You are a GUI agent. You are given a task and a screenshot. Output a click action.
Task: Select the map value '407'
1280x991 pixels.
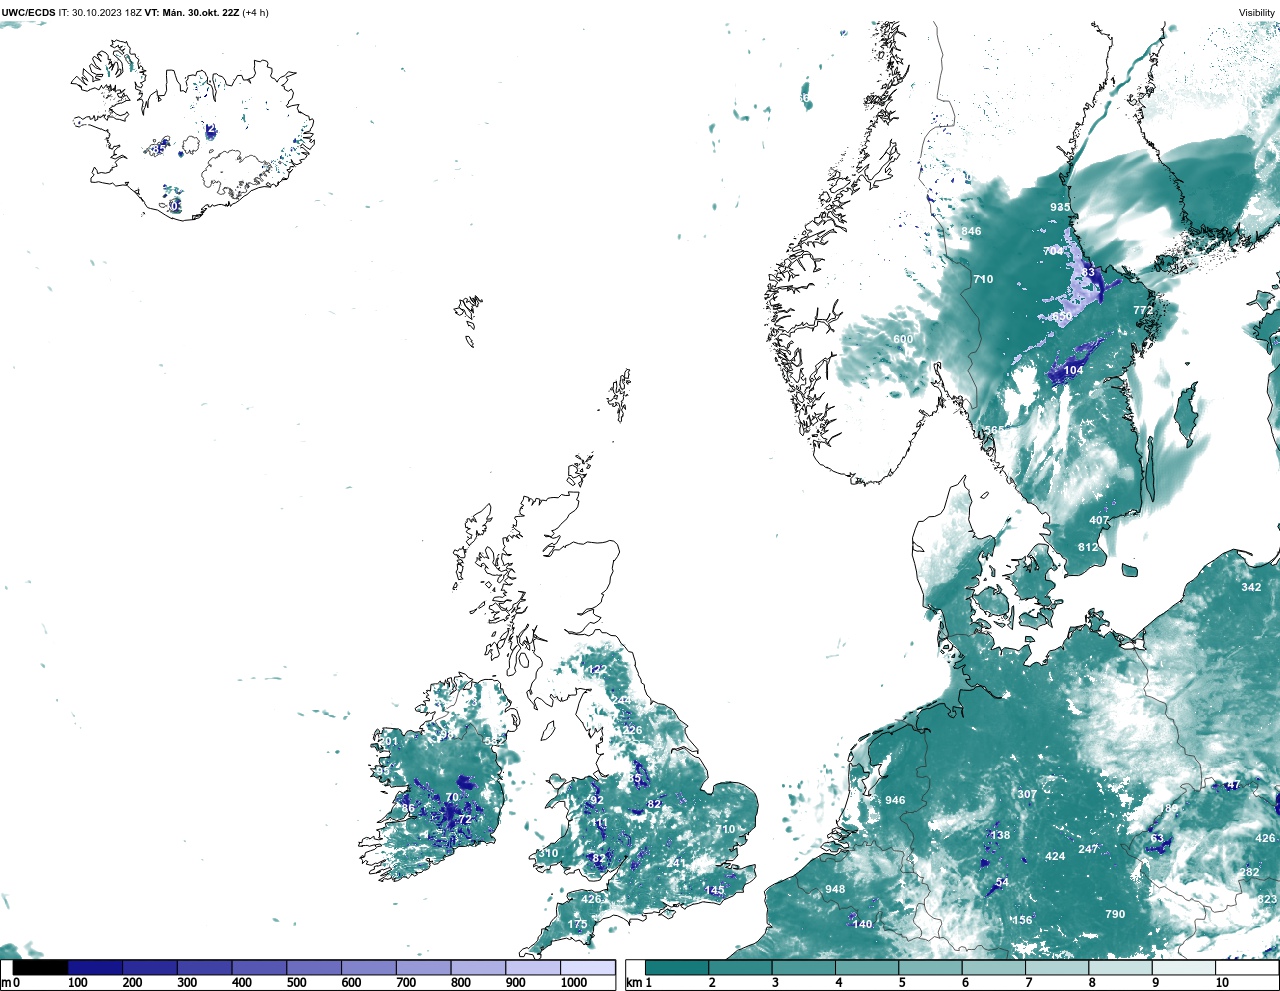(1099, 520)
